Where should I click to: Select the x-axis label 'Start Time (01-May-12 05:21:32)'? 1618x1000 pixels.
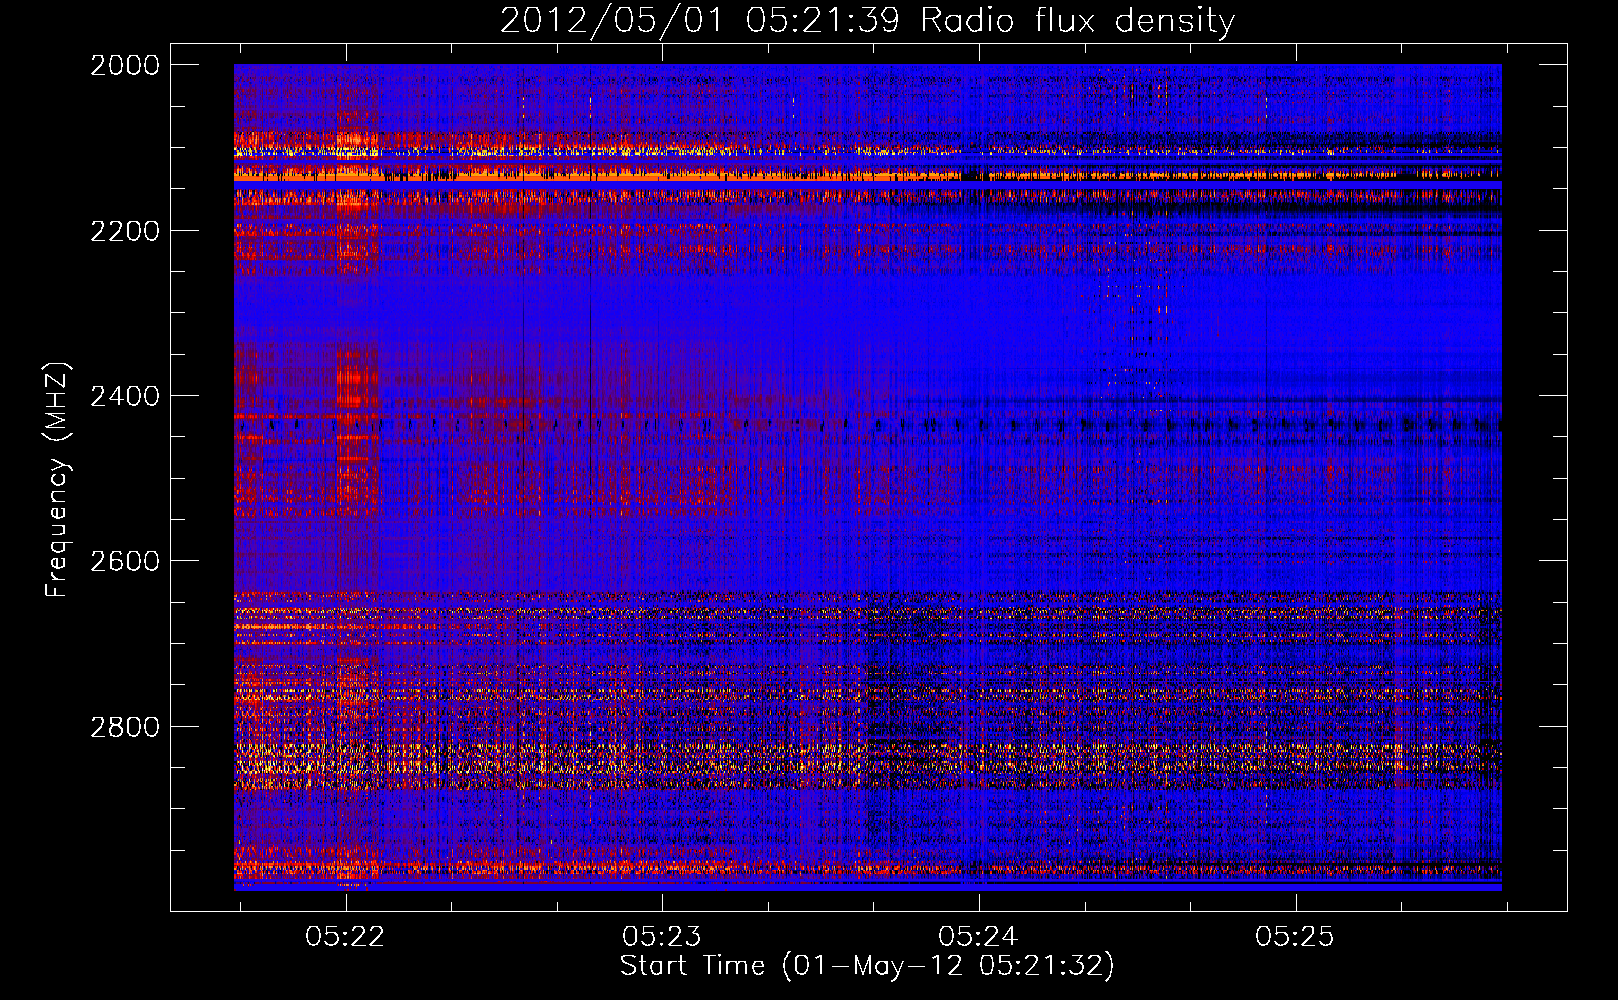[867, 966]
